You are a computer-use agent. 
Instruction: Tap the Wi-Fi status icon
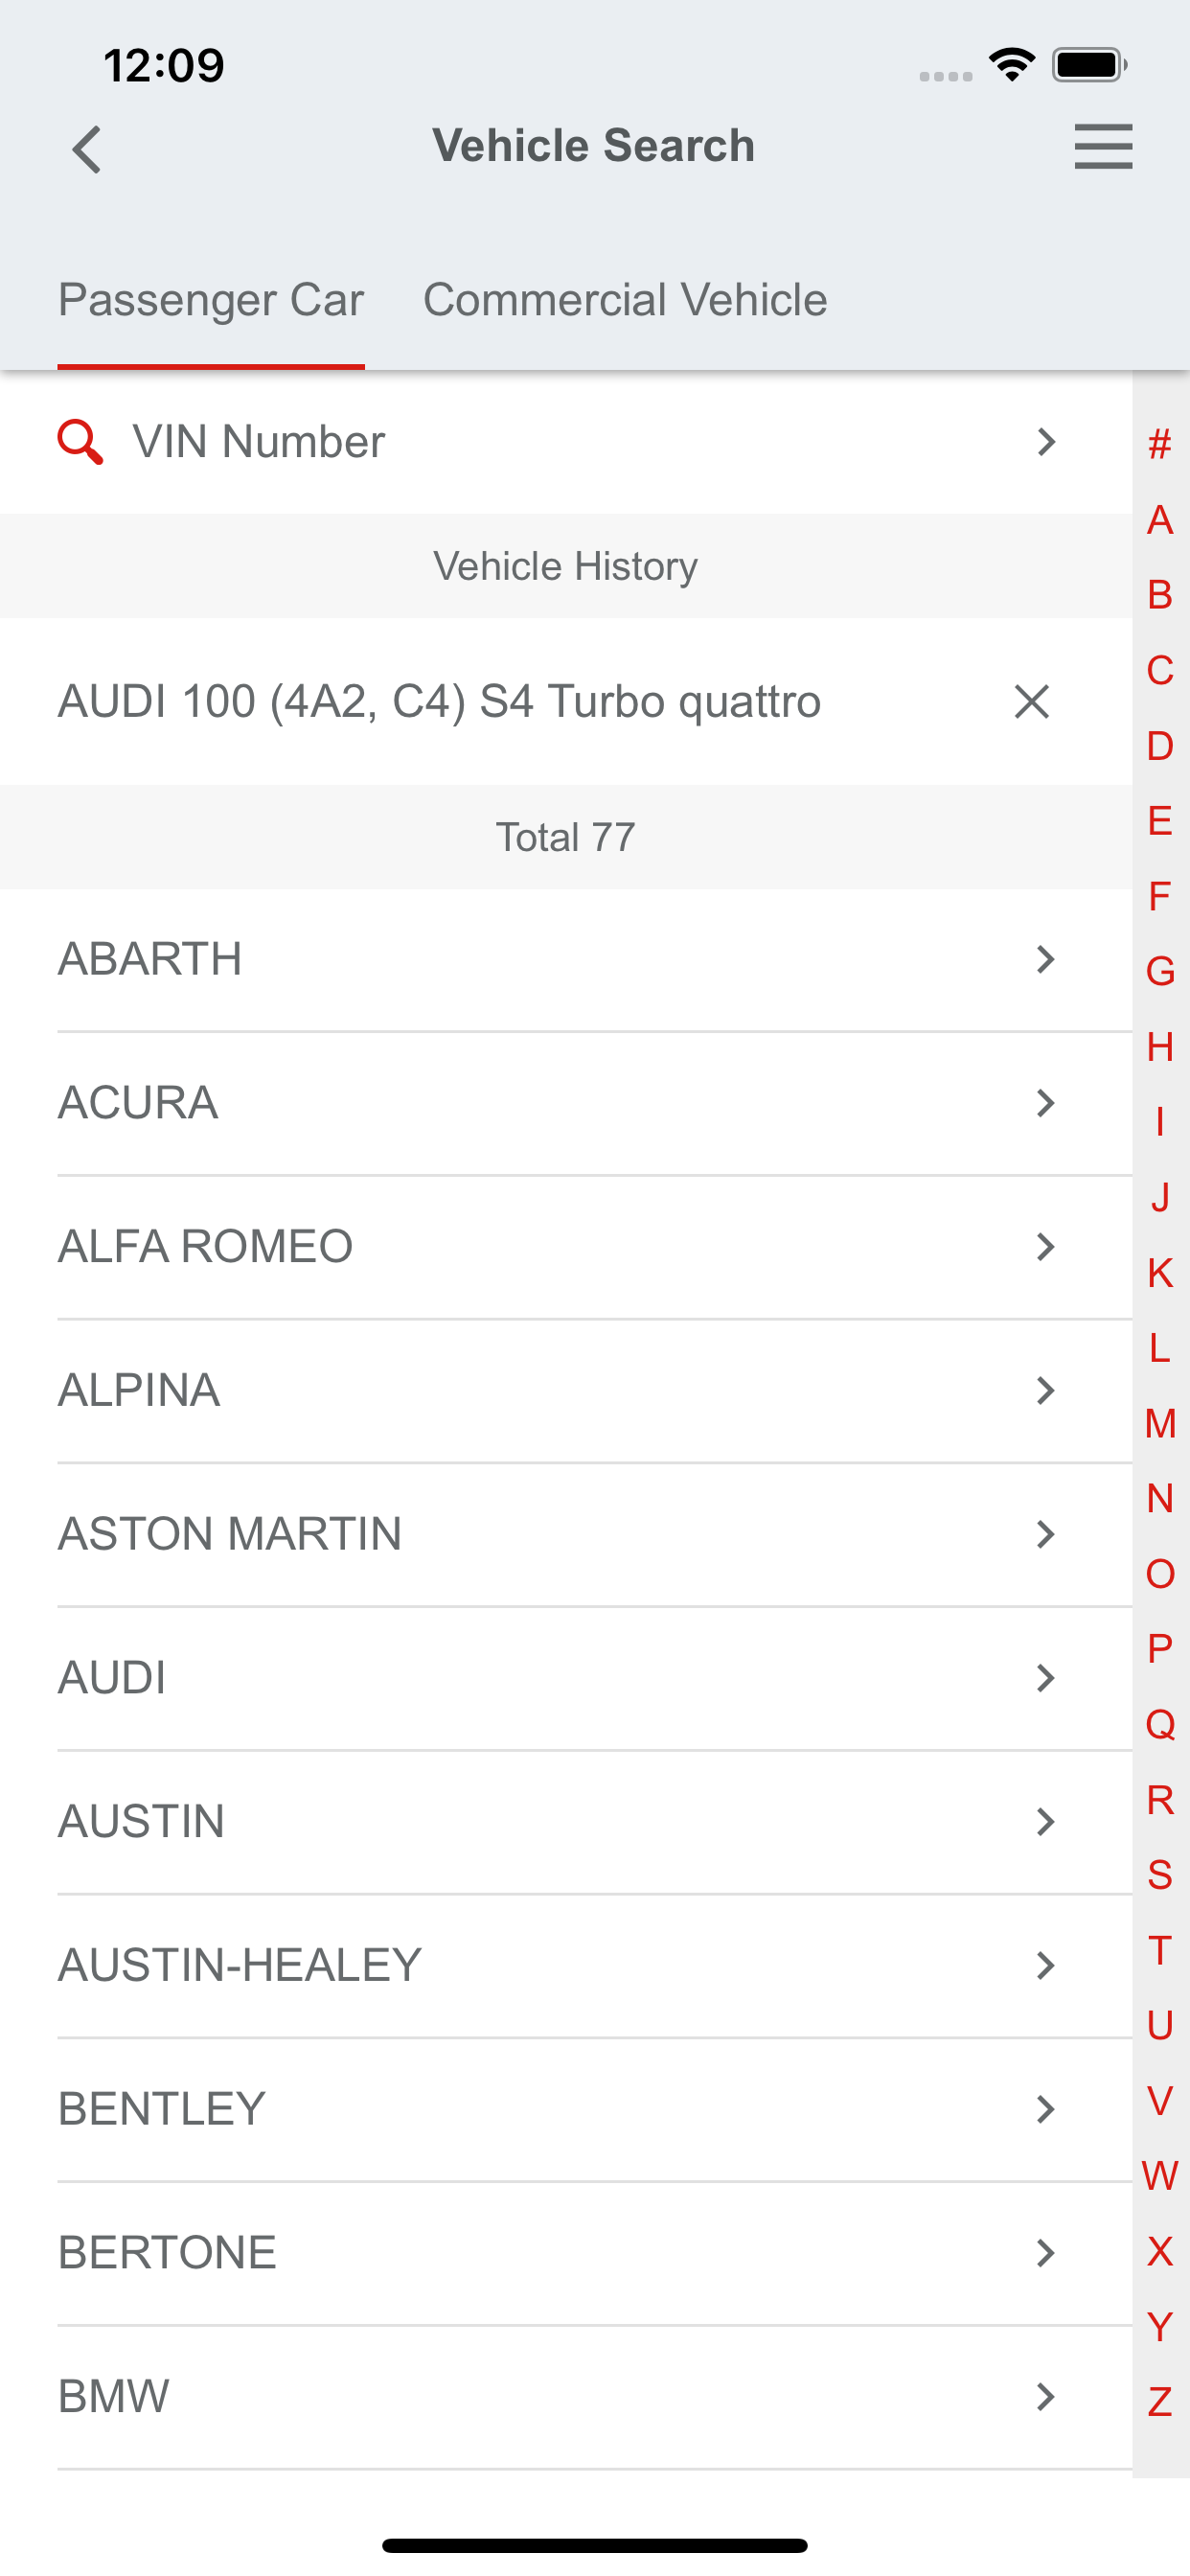pyautogui.click(x=1011, y=65)
